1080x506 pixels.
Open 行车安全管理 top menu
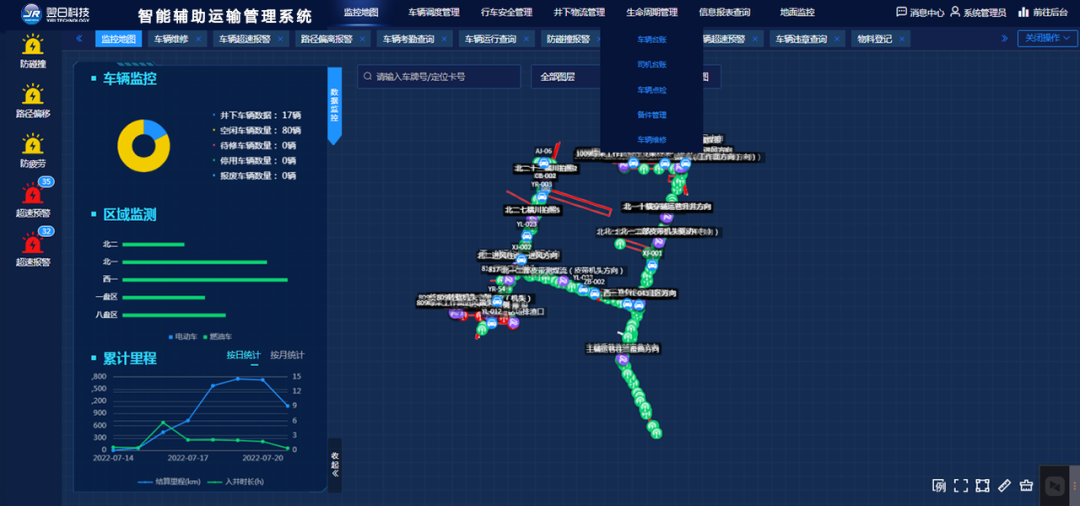pyautogui.click(x=506, y=12)
